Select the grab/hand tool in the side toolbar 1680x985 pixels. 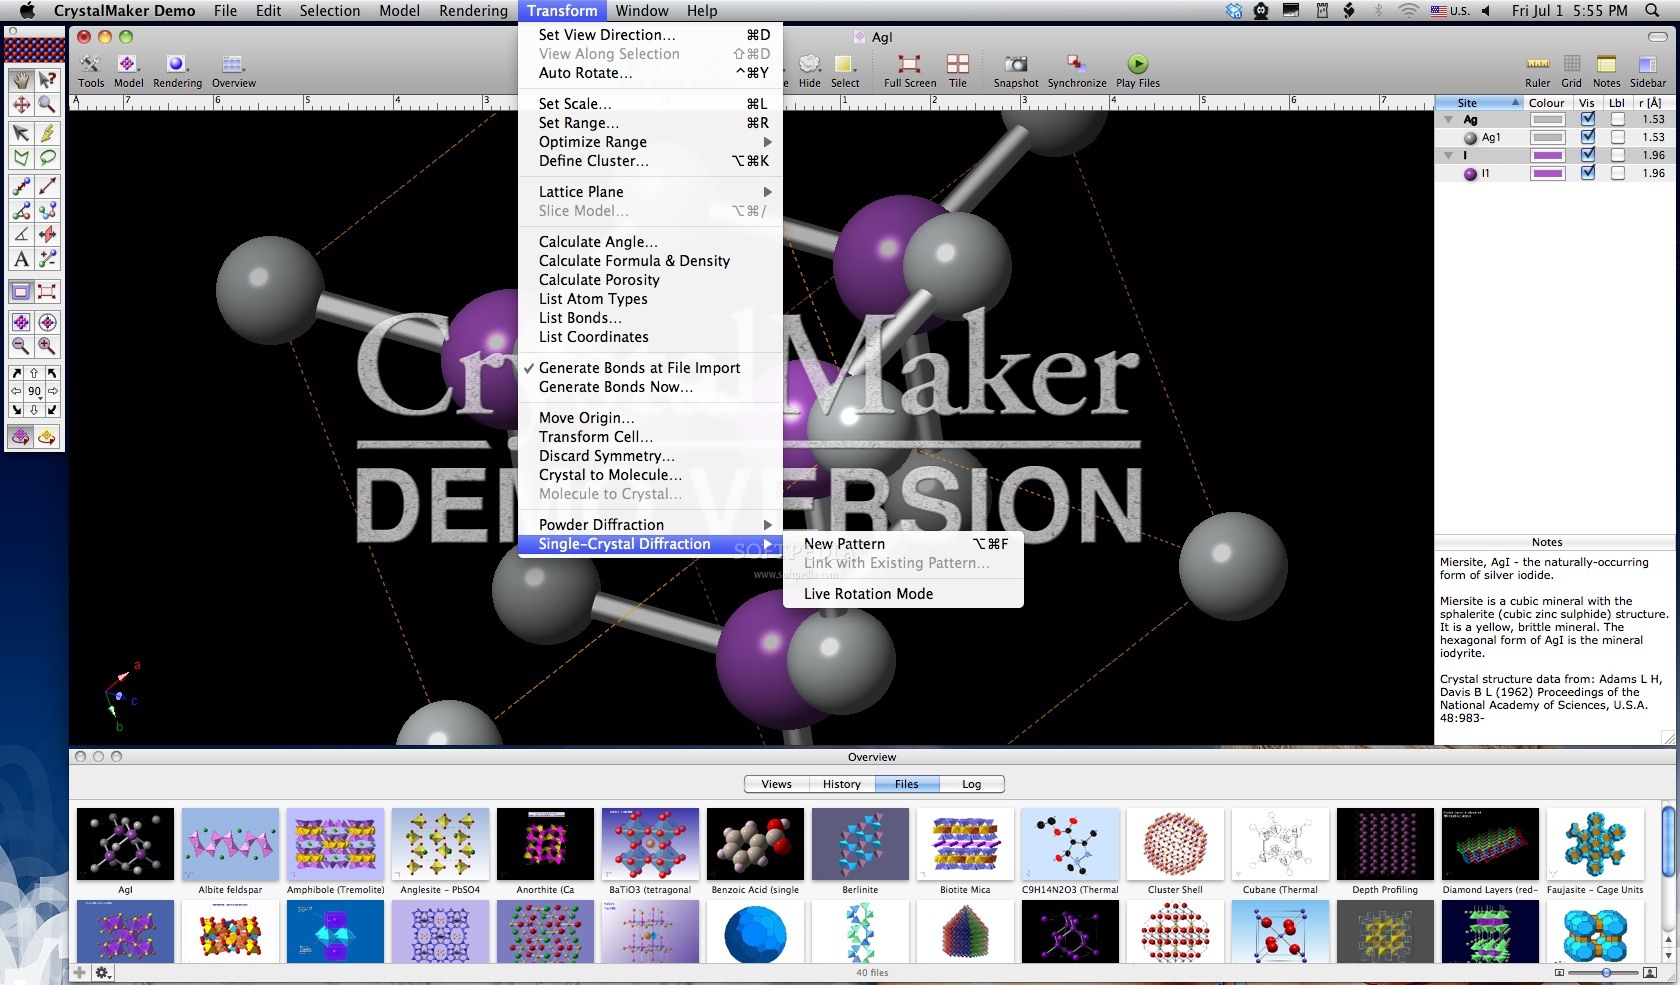(x=20, y=78)
